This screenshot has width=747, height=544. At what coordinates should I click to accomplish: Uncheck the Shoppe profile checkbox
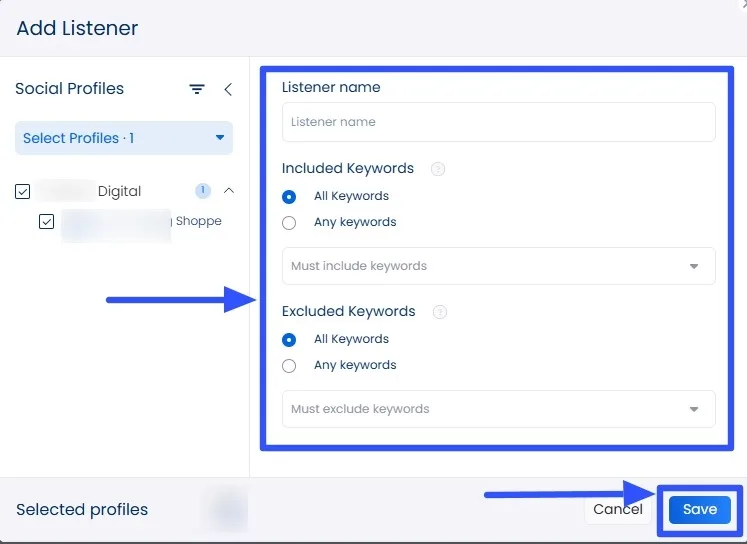(46, 222)
